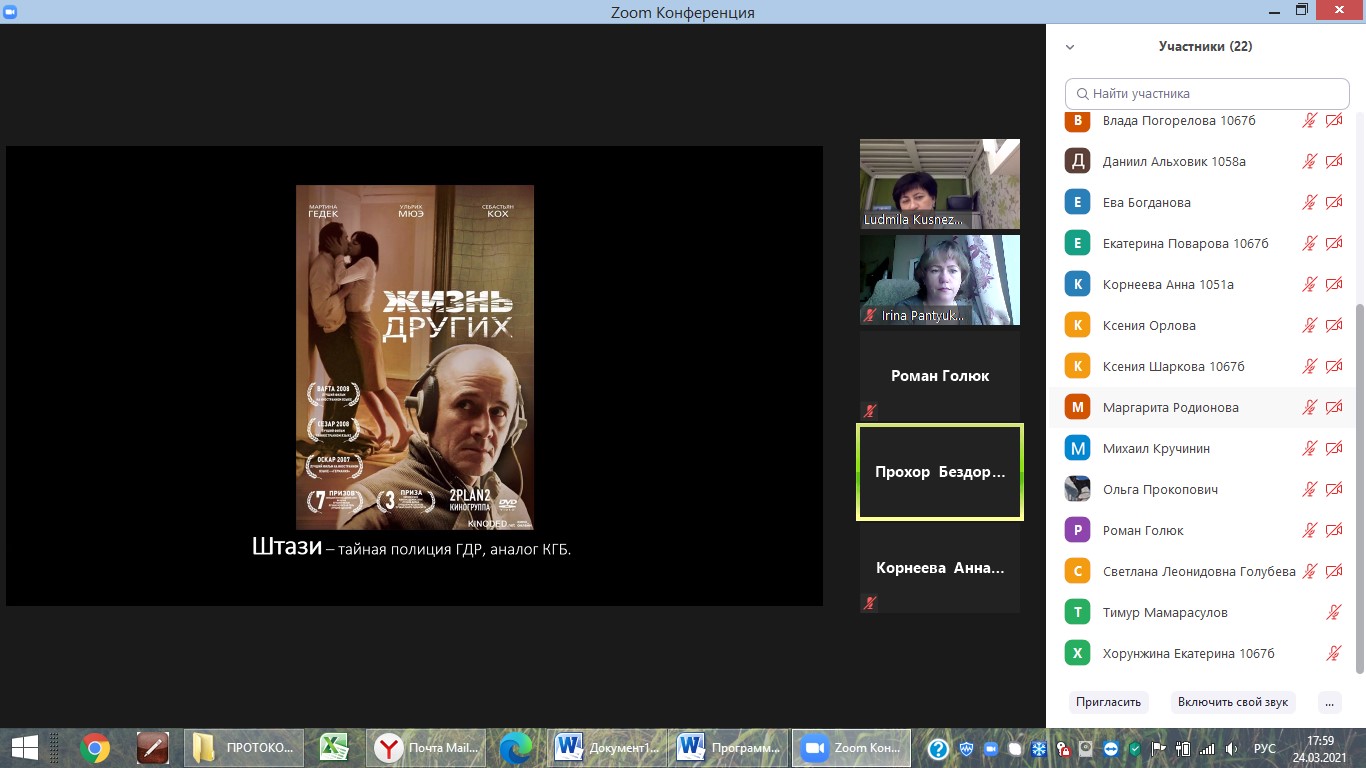The width and height of the screenshot is (1366, 768).
Task: Click the purple Р avatar of Роман Голюк
Action: coord(1077,530)
